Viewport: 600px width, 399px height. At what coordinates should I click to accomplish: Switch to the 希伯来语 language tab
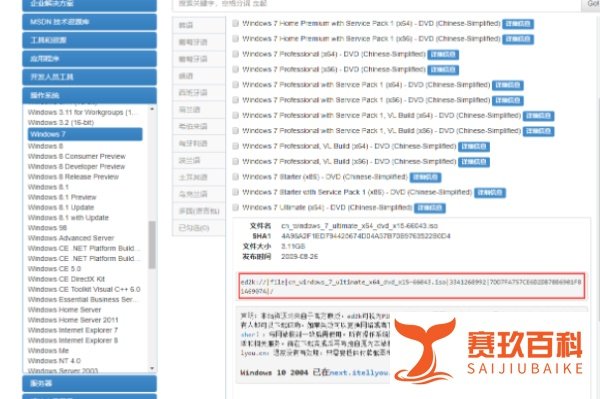coord(199,126)
